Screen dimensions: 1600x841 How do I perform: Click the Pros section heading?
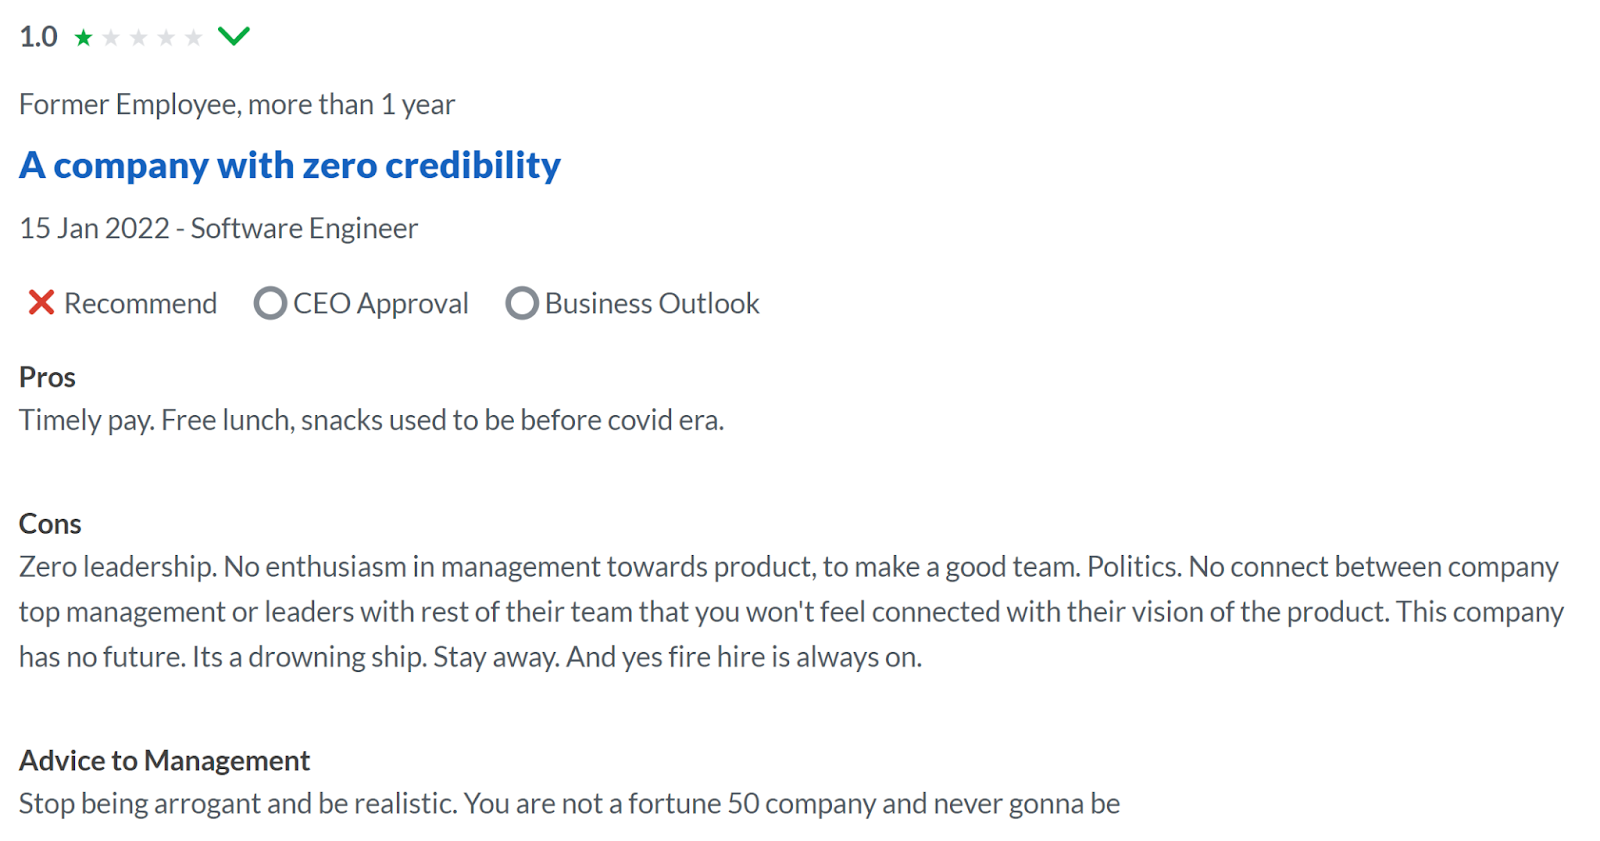click(x=47, y=377)
